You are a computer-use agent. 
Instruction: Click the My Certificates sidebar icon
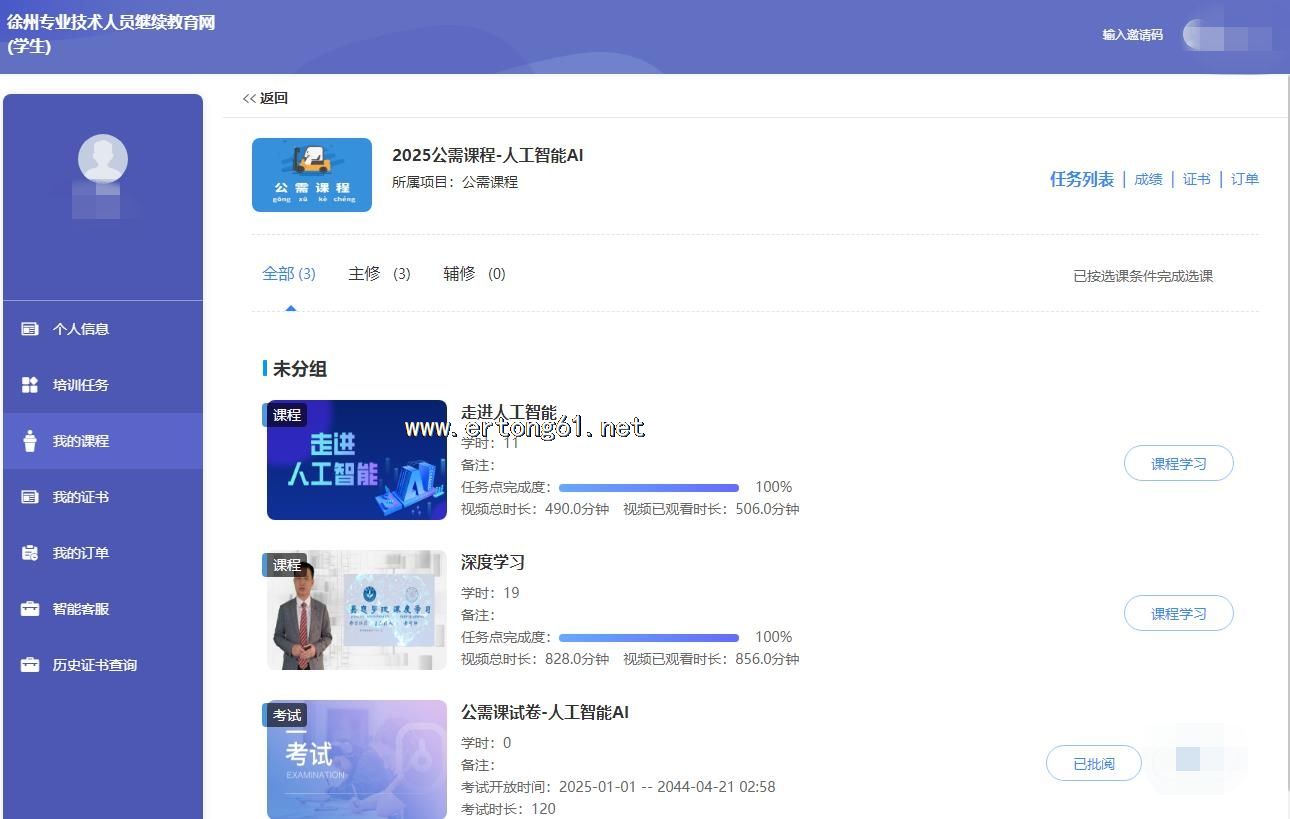(x=30, y=497)
